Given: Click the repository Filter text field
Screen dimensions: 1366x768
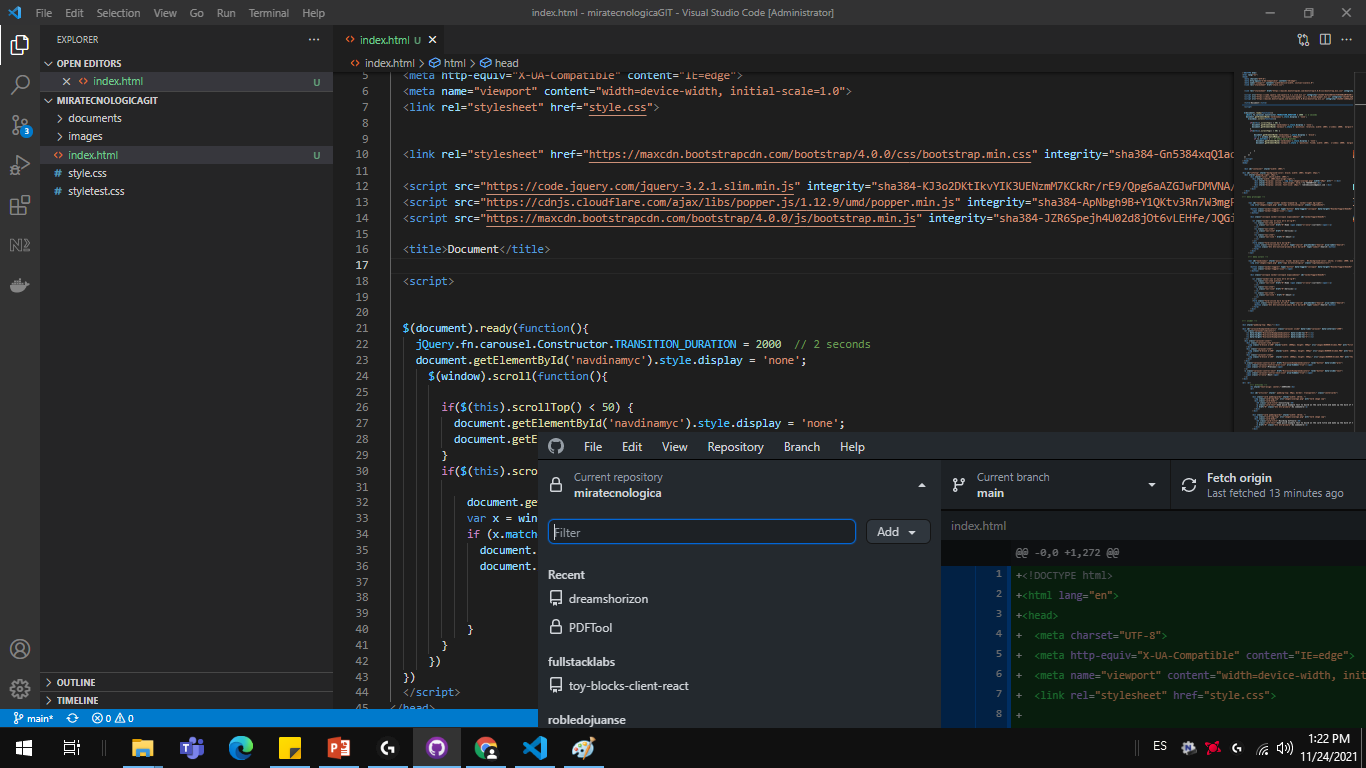Looking at the screenshot, I should (702, 532).
